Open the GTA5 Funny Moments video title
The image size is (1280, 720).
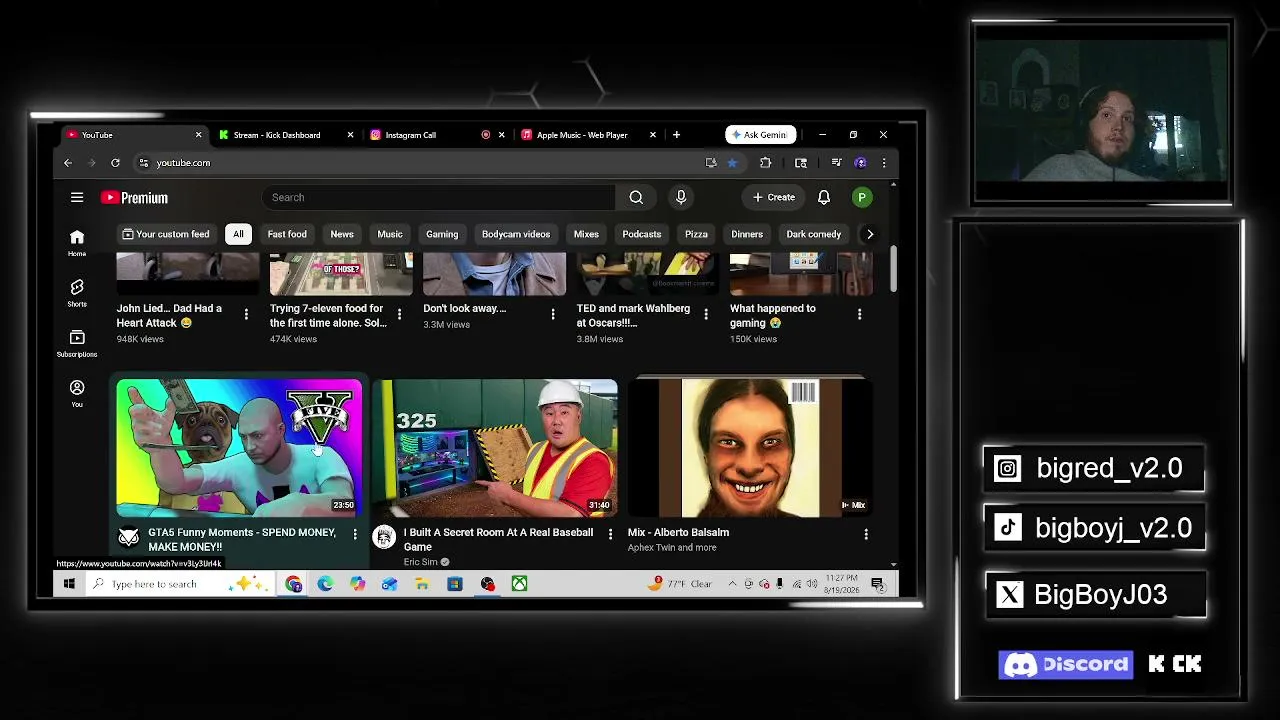[x=242, y=540]
